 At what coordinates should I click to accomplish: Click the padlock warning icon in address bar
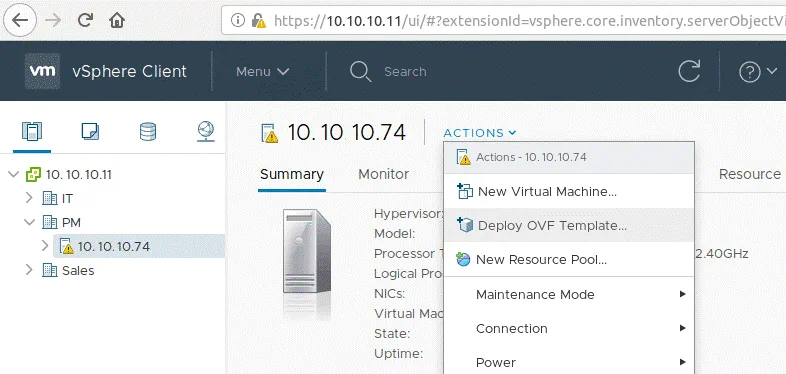pos(259,21)
